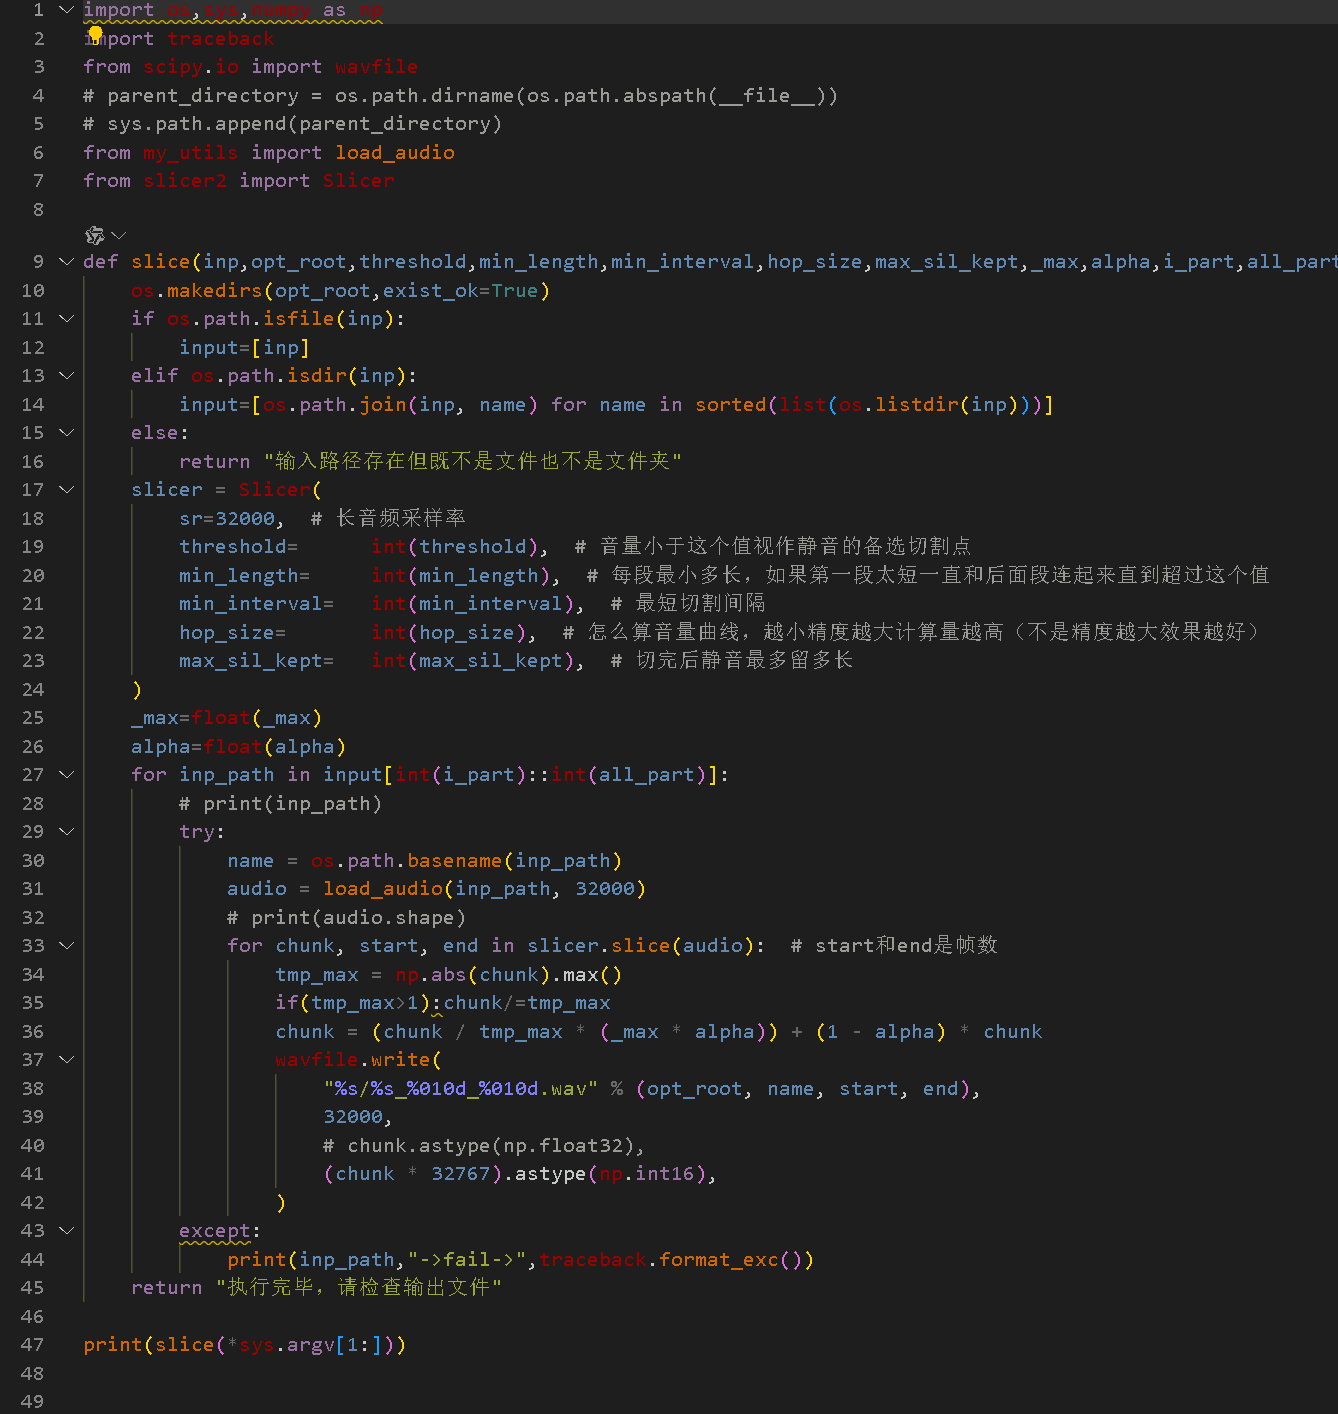Image resolution: width=1338 pixels, height=1414 pixels.
Task: Click the '# print(audio.shape)' comment
Action: pyautogui.click(x=347, y=917)
